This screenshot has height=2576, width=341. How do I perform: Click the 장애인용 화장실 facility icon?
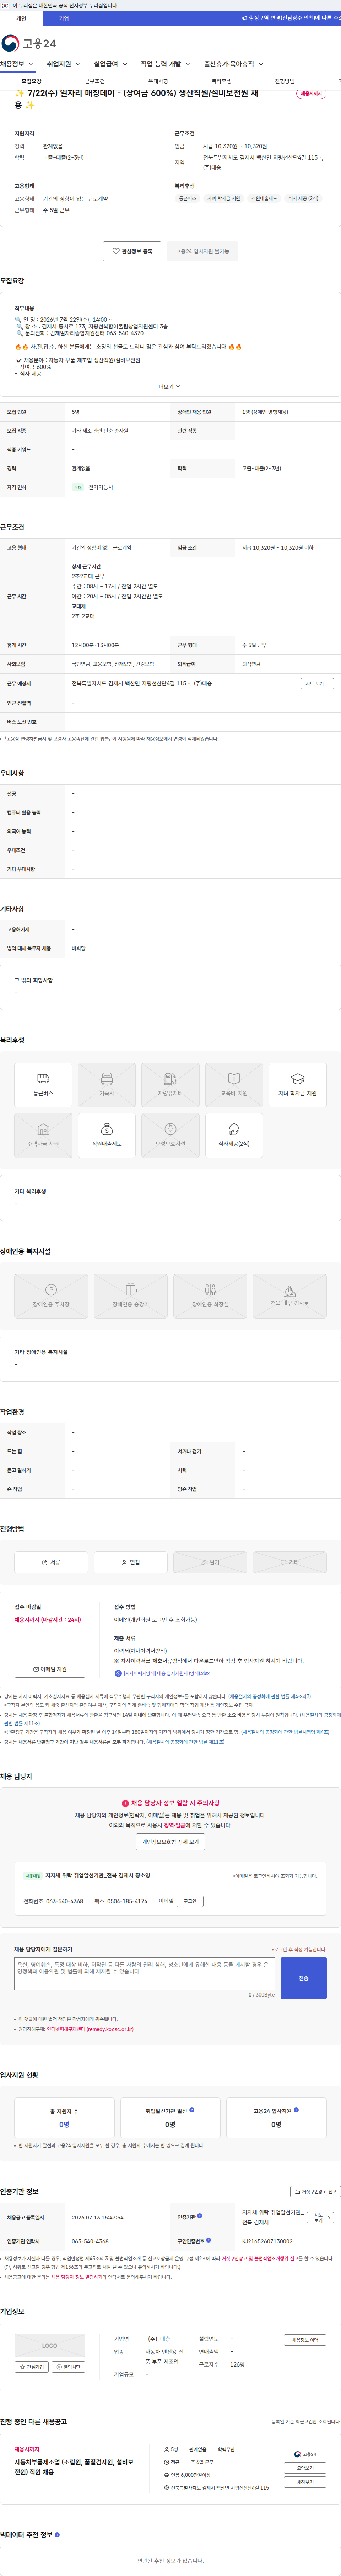click(210, 1296)
